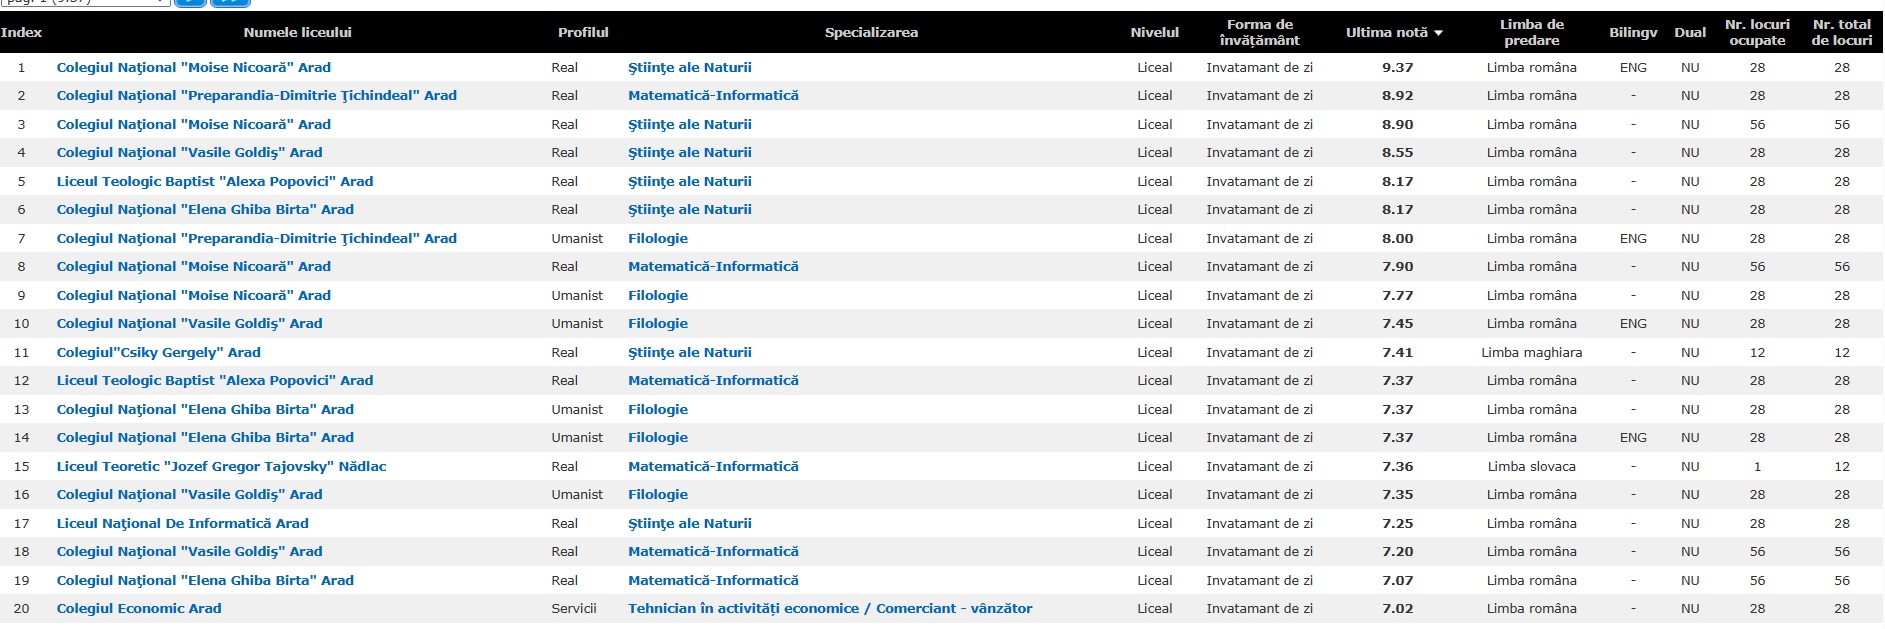Image resolution: width=1885 pixels, height=629 pixels.
Task: Open Matematică-Informatică link in row 2
Action: (713, 95)
